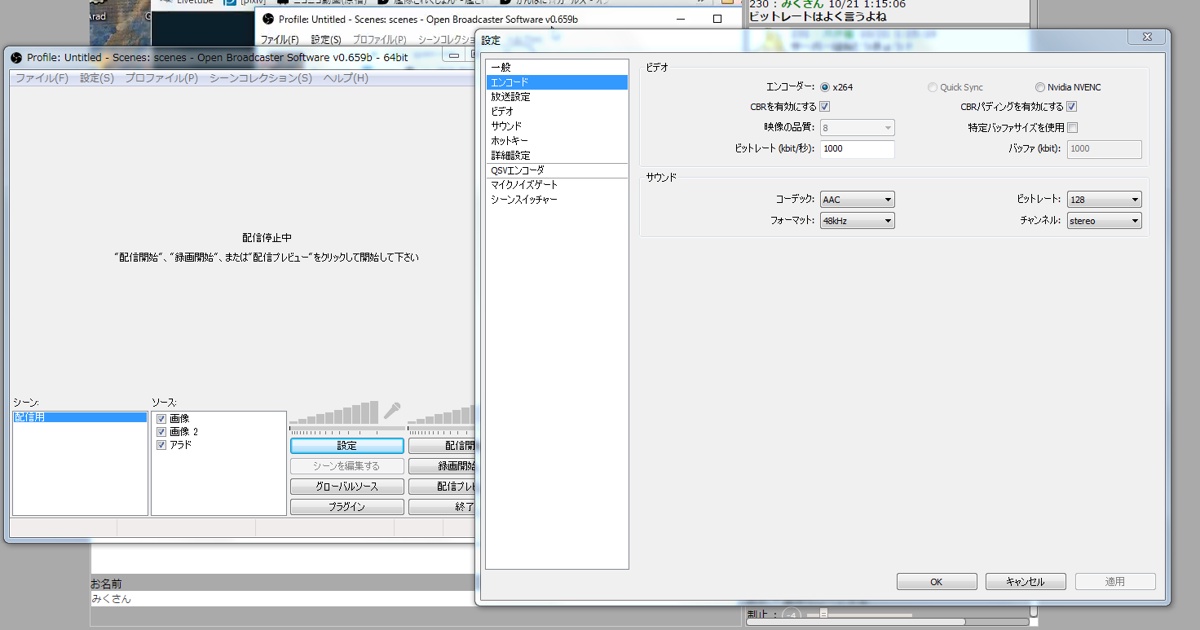Open the チャンネル stereo dropdown

tap(1104, 220)
